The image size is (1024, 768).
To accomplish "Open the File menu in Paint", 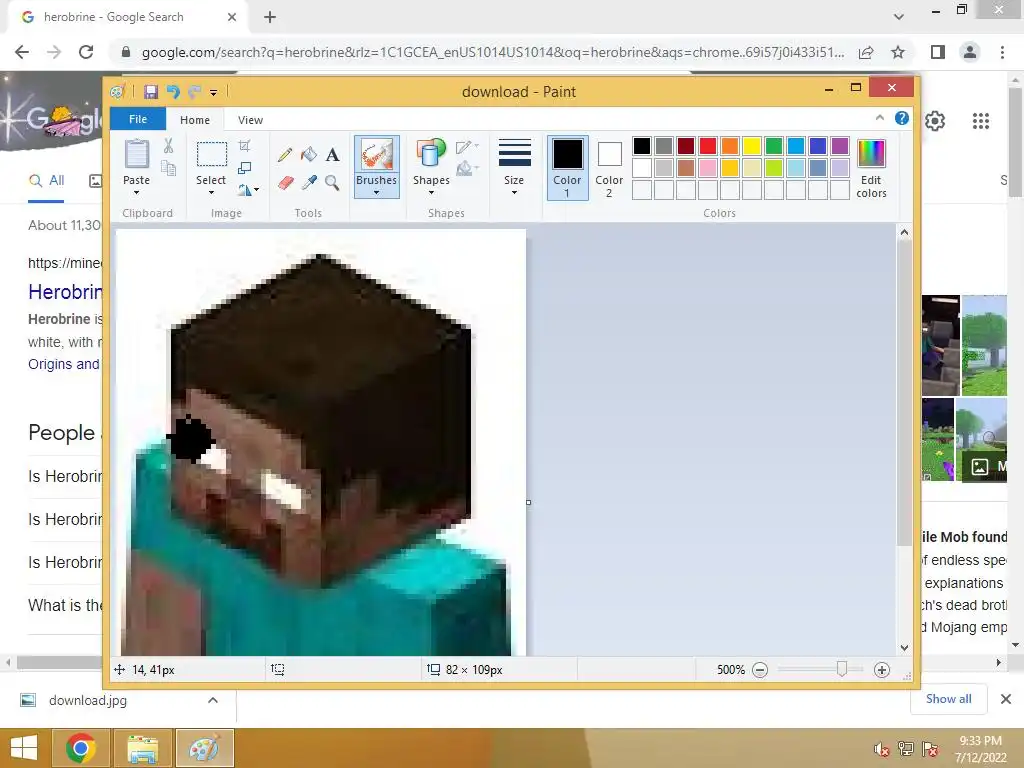I will (138, 120).
